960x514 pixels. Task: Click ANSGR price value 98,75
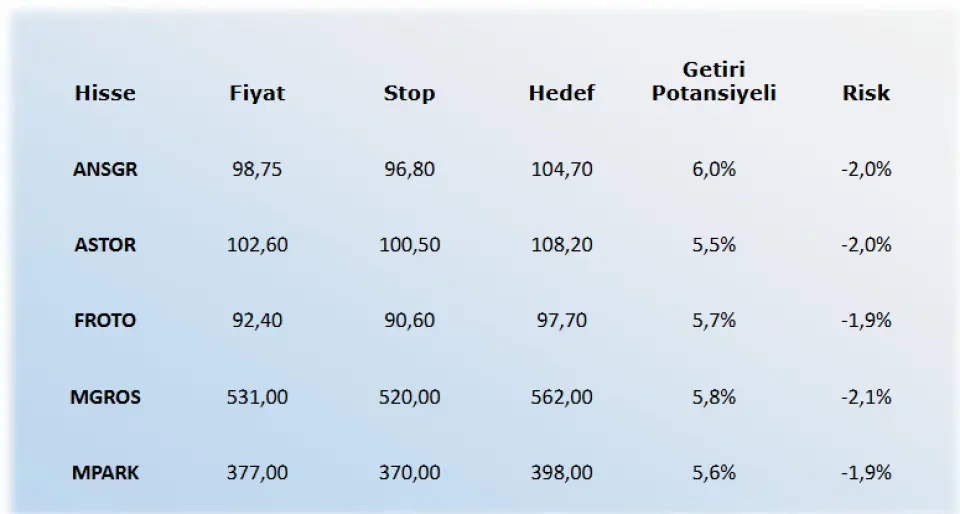(257, 169)
